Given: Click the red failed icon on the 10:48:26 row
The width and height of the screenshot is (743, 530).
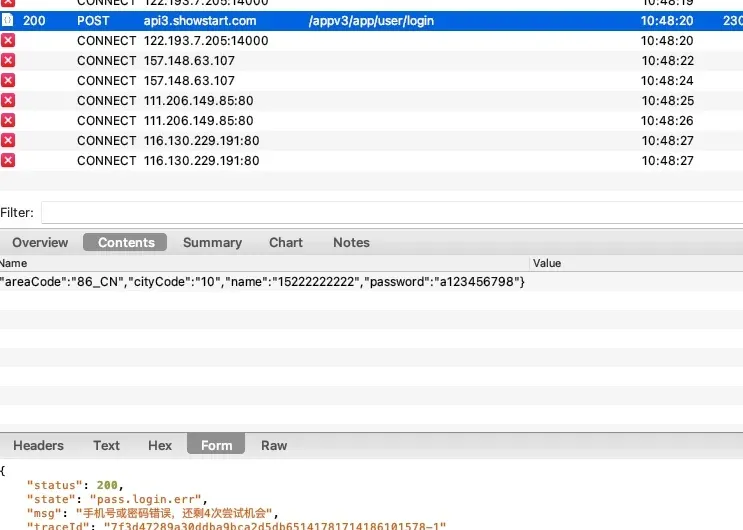Looking at the screenshot, I should [8, 120].
